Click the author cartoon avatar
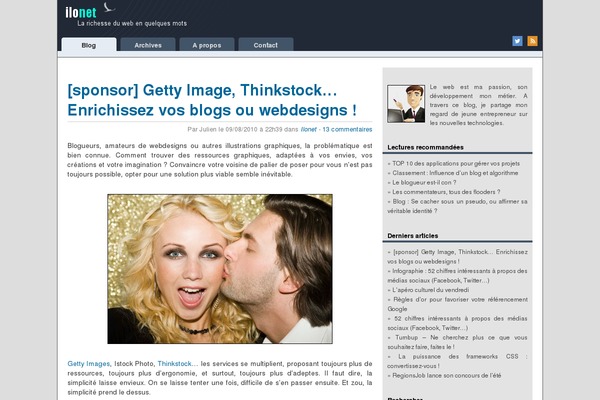 [x=406, y=104]
